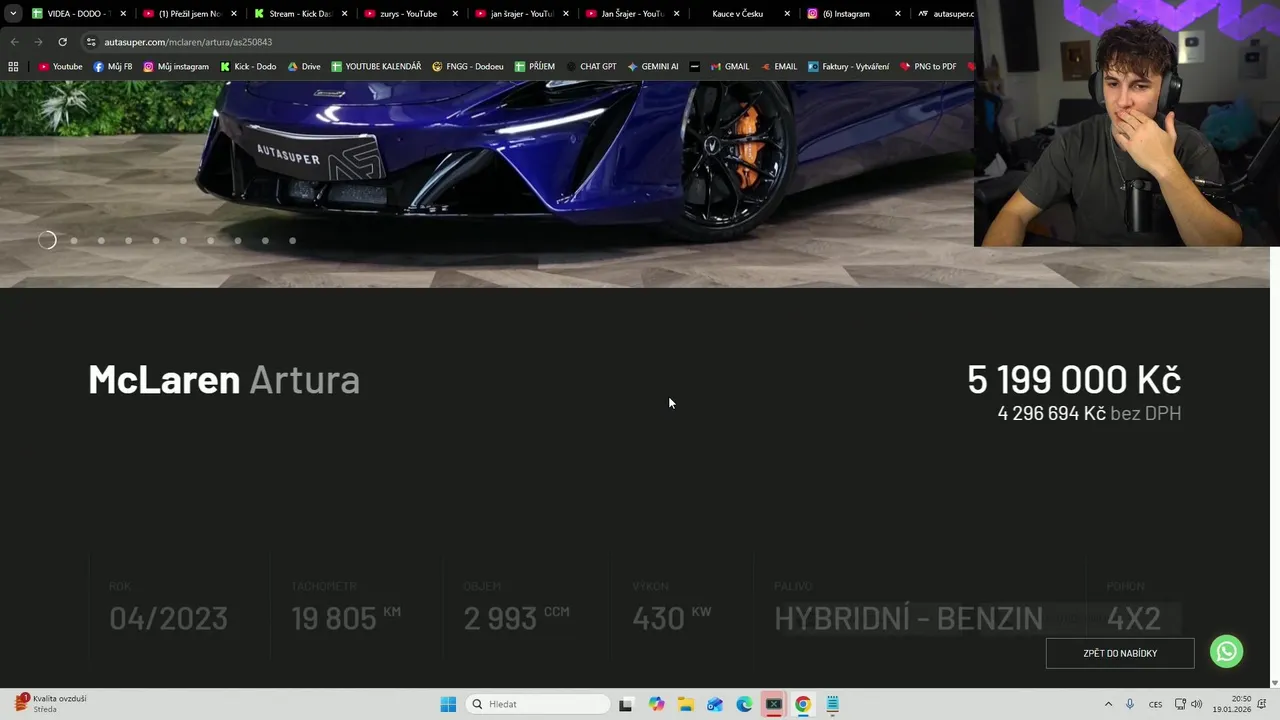Screen dimensions: 1280x720
Task: Show hidden system tray icons
Action: pos(1108,704)
